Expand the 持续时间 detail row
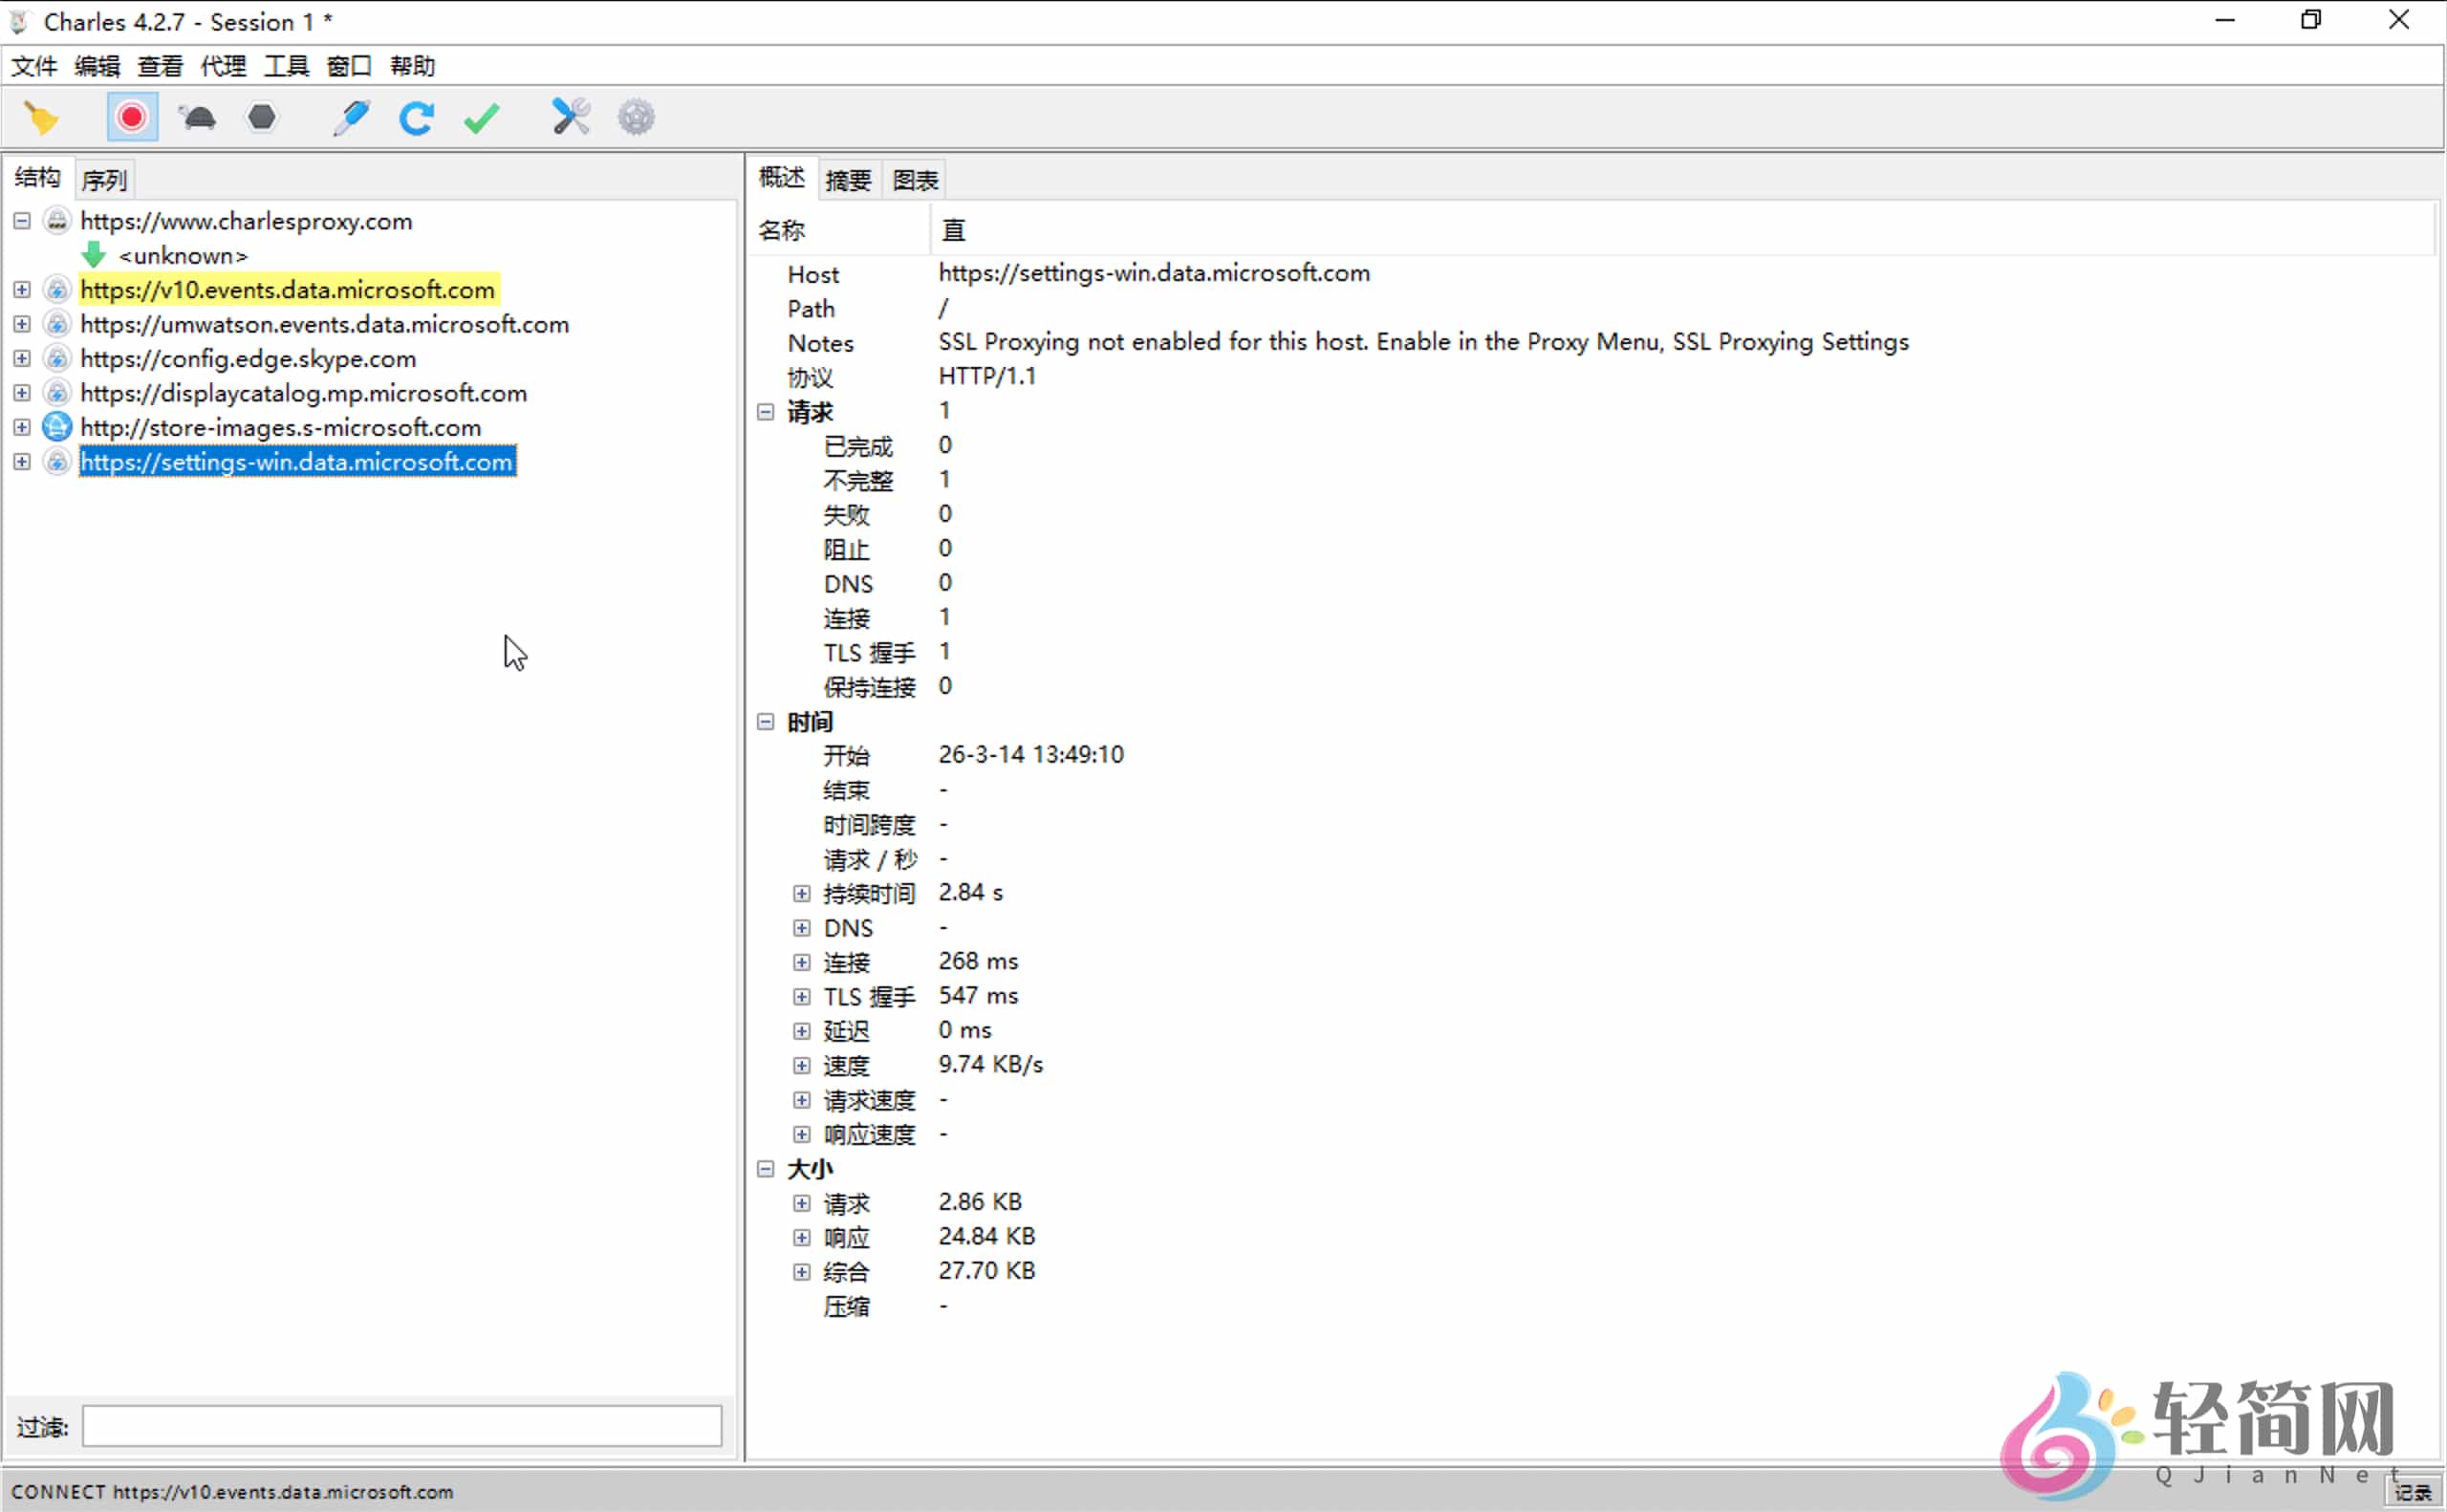The height and width of the screenshot is (1512, 2447). click(801, 893)
